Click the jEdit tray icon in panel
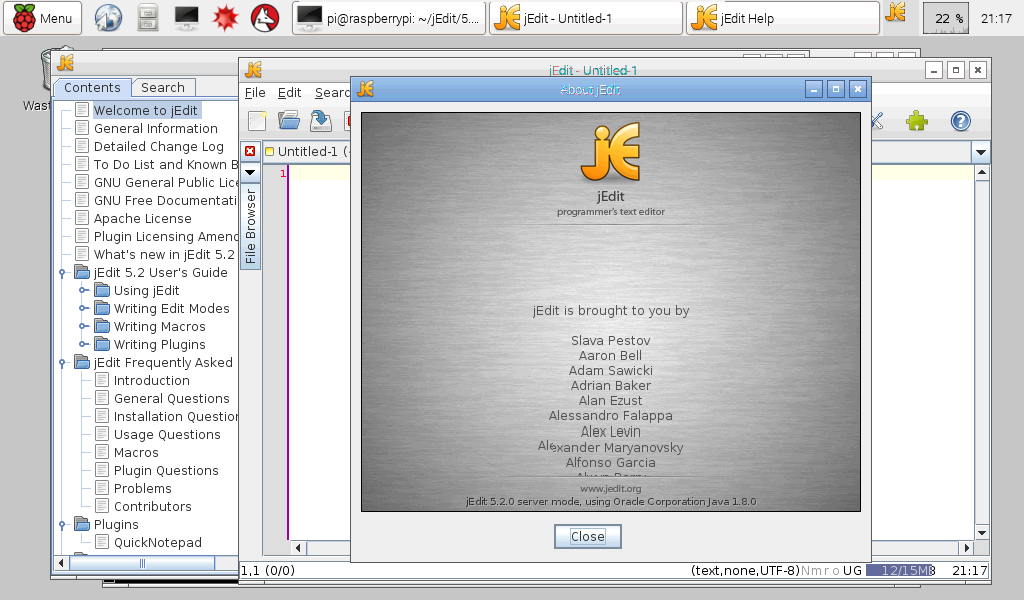Image resolution: width=1024 pixels, height=600 pixels. point(896,13)
